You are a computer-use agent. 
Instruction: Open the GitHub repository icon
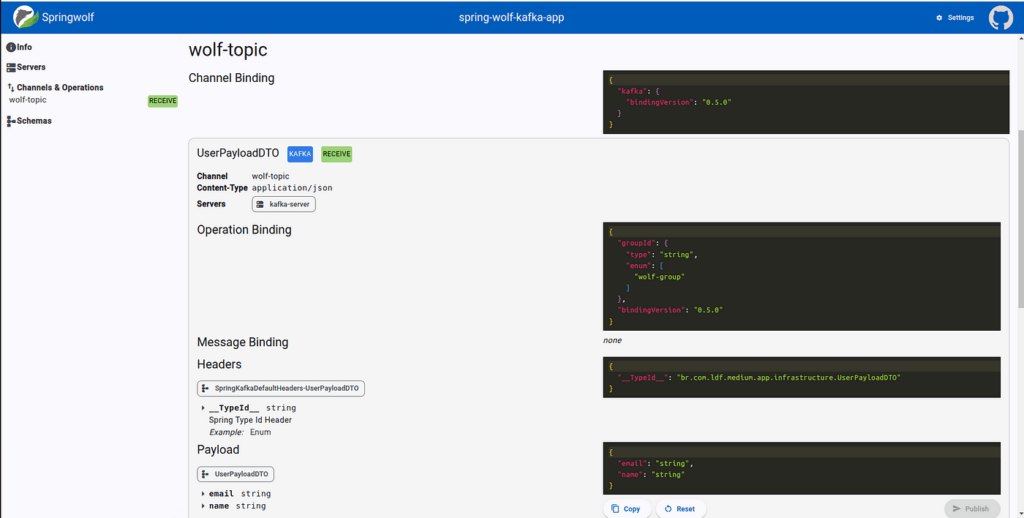1000,17
